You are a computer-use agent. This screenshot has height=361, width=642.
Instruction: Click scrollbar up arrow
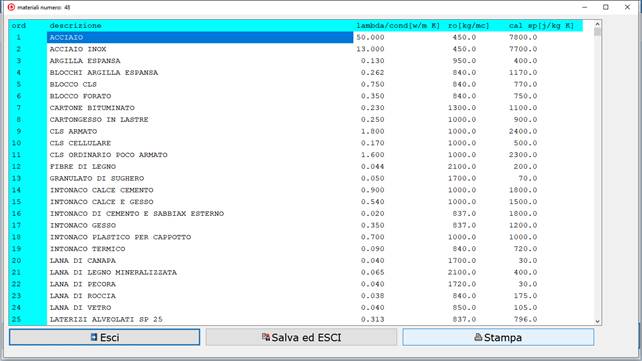pyautogui.click(x=597, y=25)
